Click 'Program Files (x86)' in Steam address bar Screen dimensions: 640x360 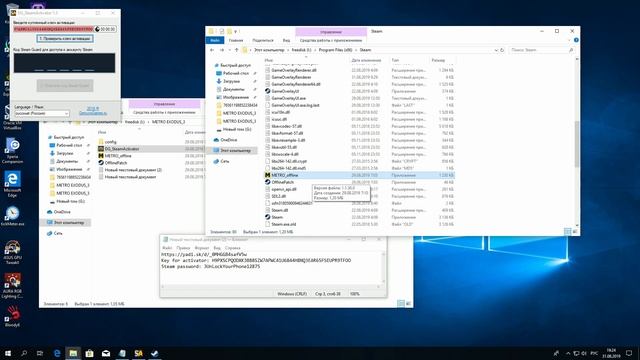335,50
